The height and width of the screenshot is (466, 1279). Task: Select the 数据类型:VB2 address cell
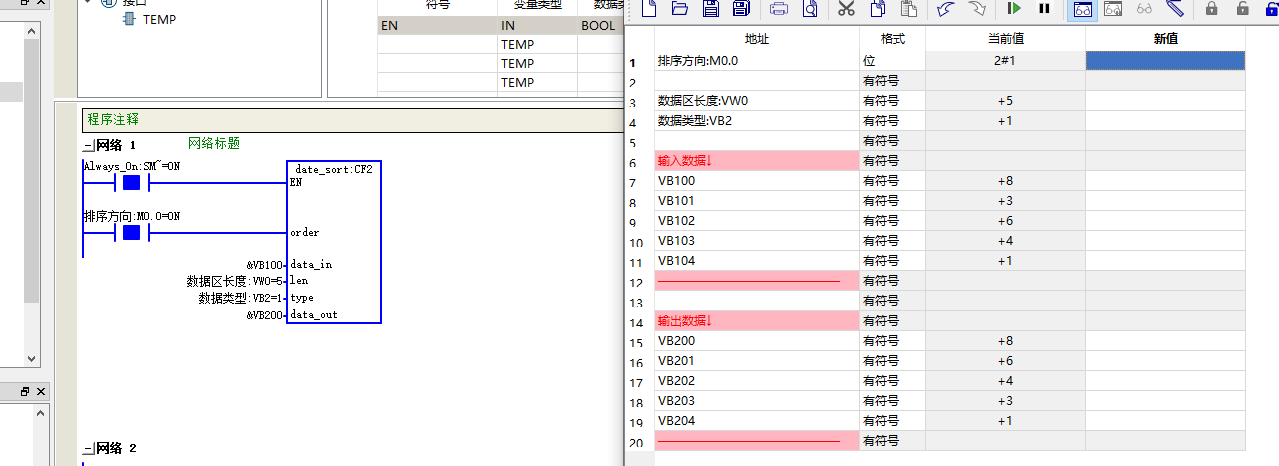click(757, 121)
